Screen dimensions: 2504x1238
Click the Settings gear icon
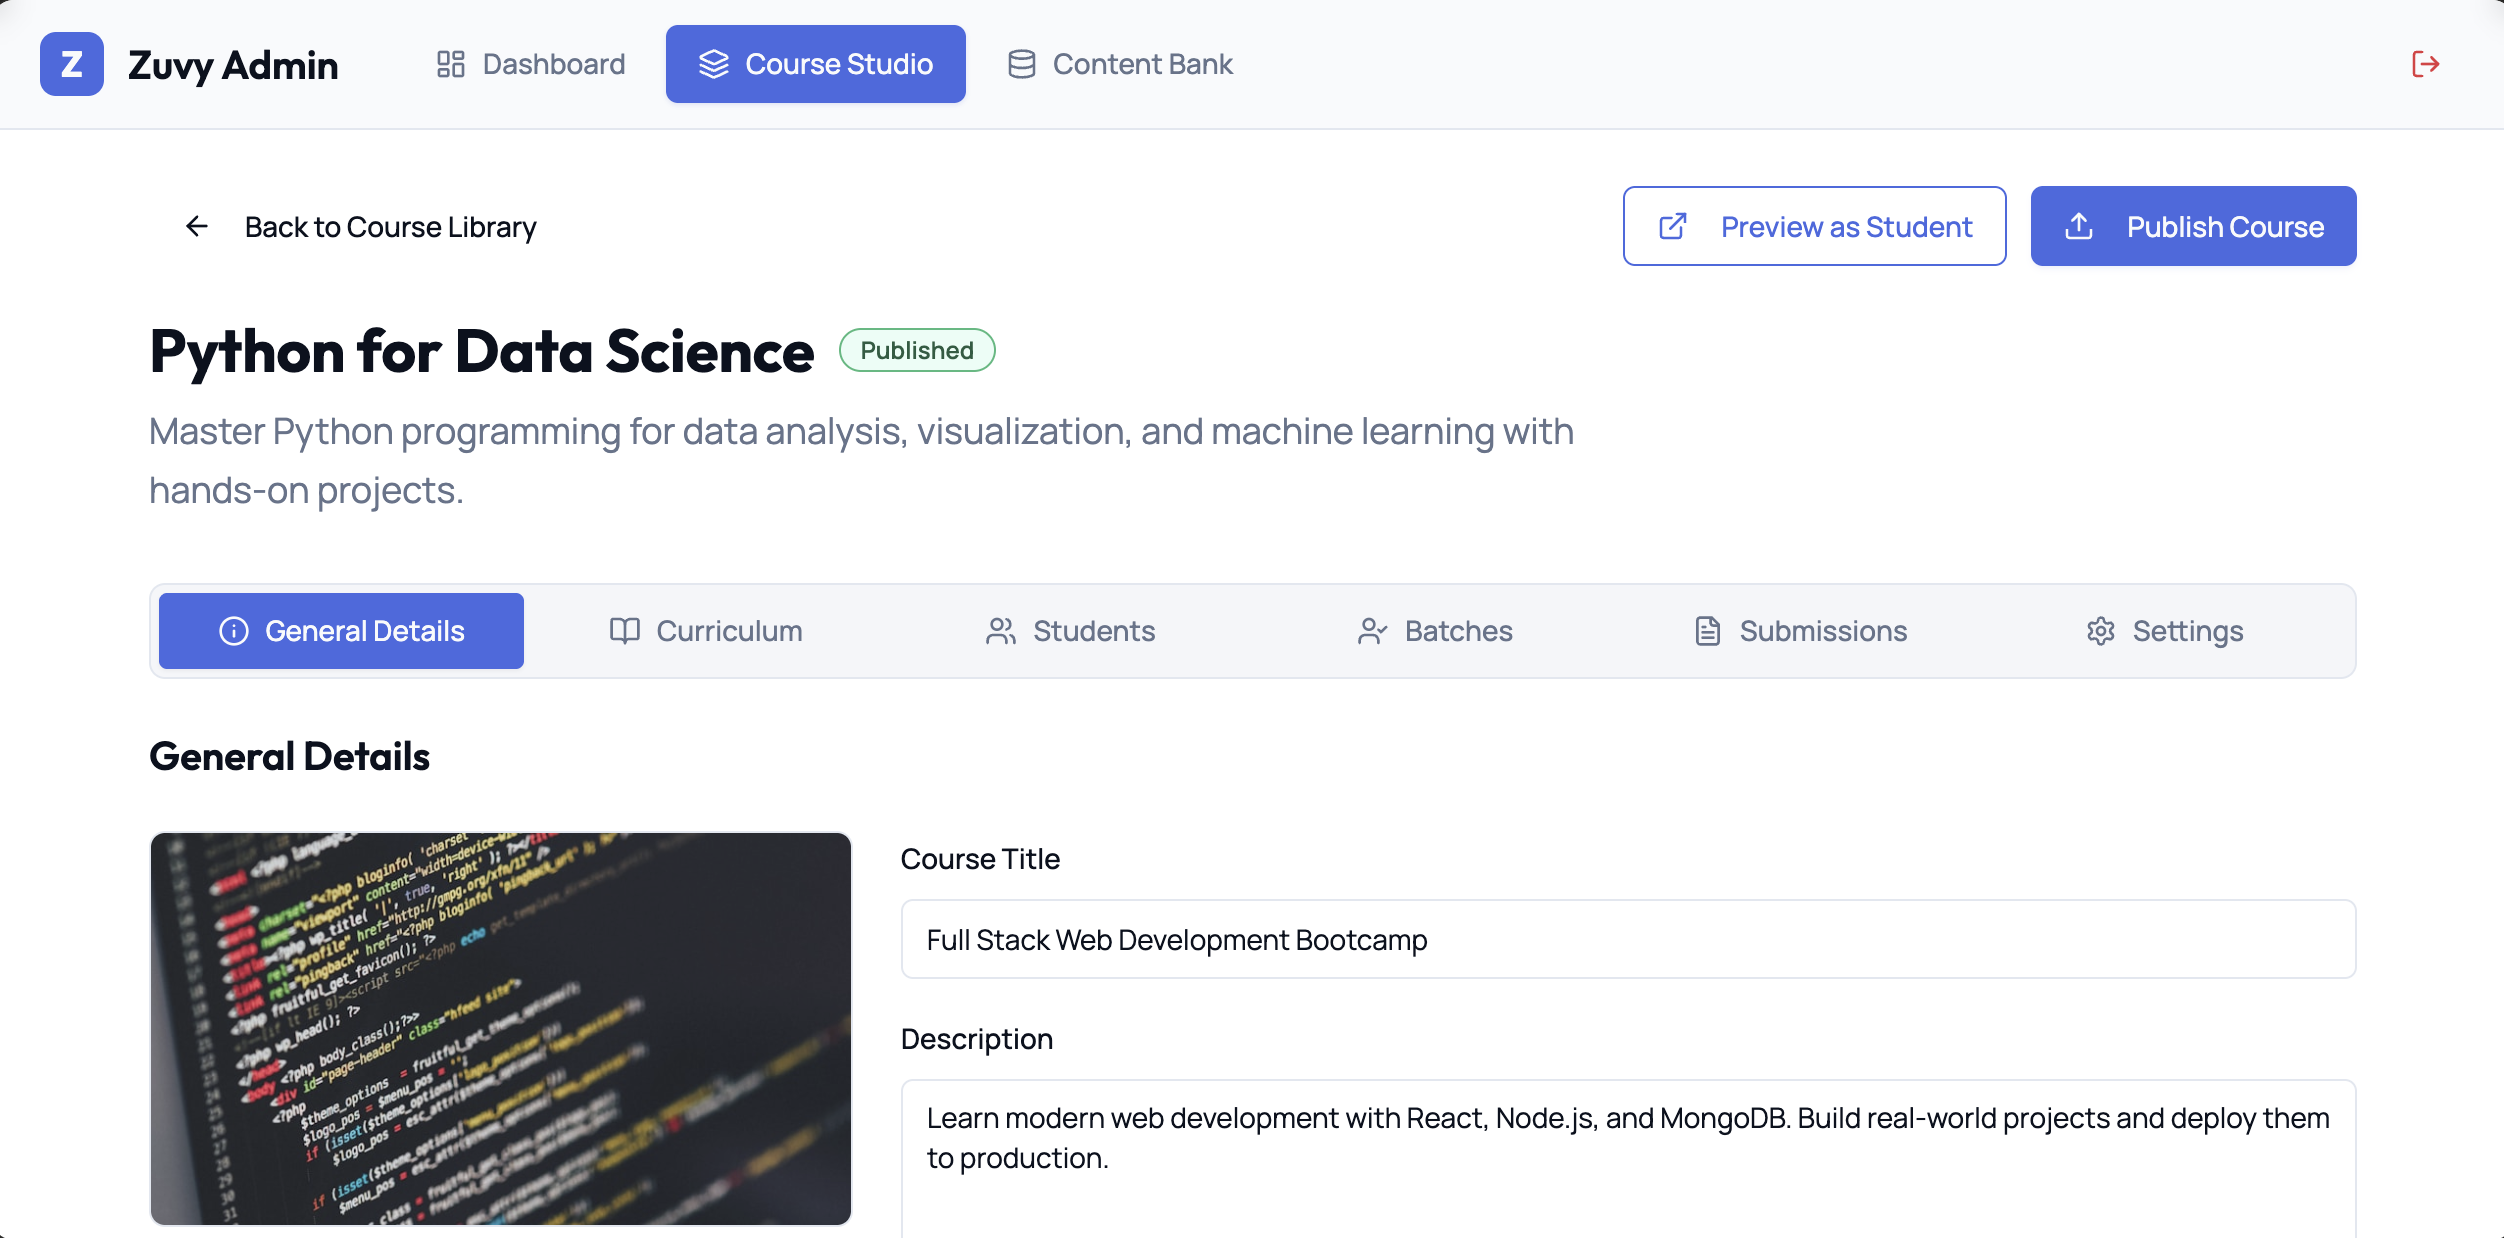click(2100, 631)
